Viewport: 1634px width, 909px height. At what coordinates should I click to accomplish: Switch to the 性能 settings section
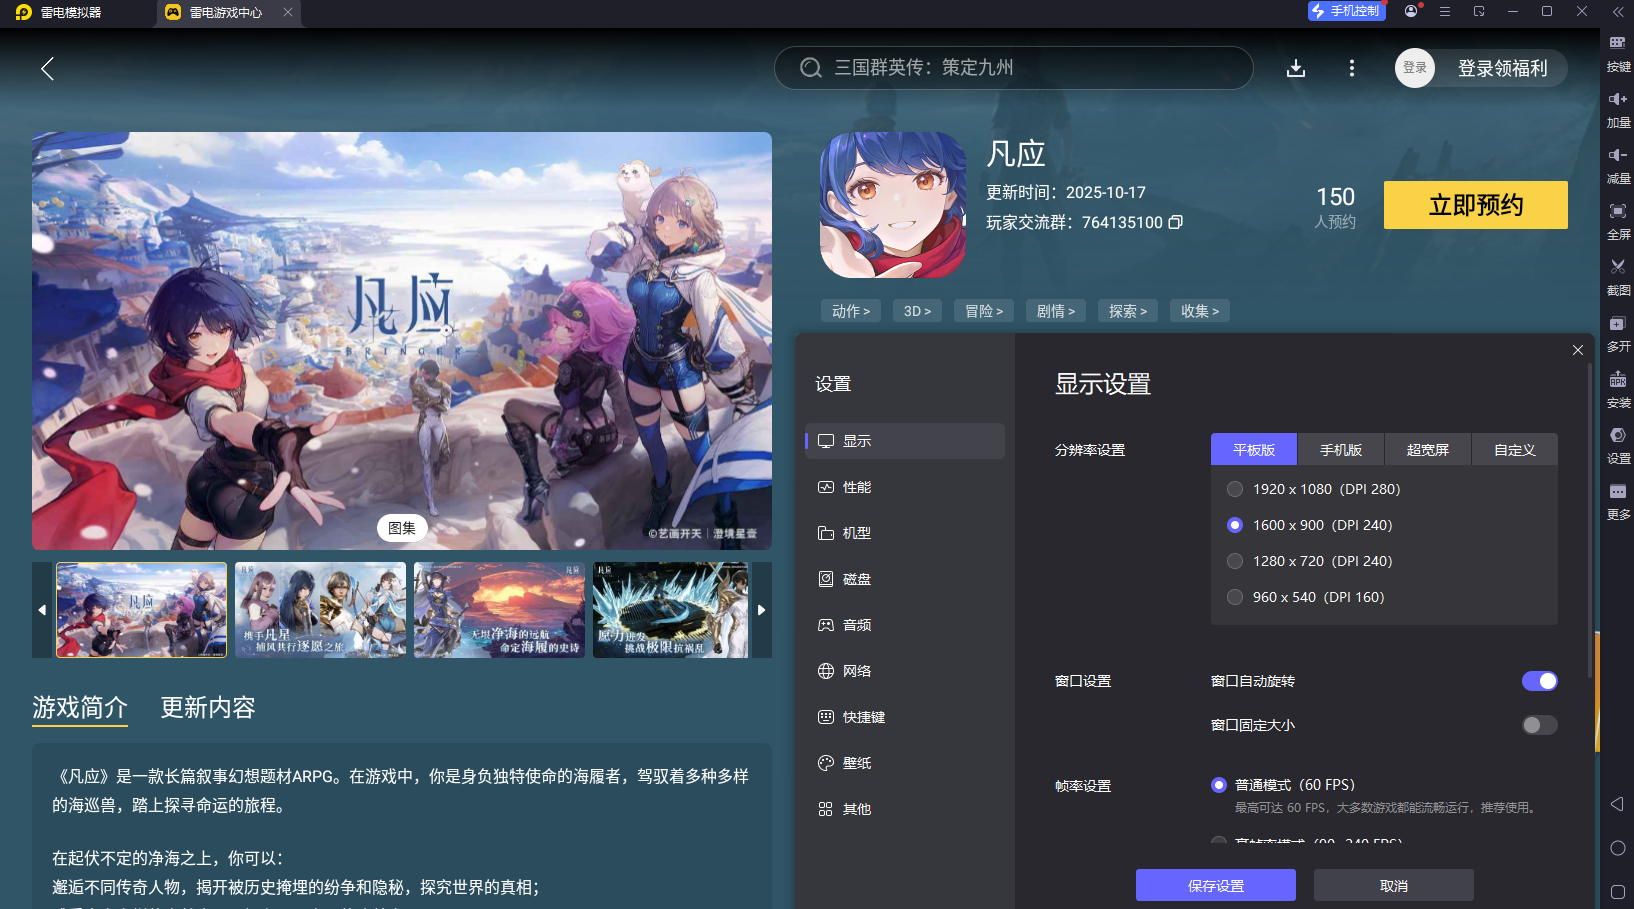[857, 487]
